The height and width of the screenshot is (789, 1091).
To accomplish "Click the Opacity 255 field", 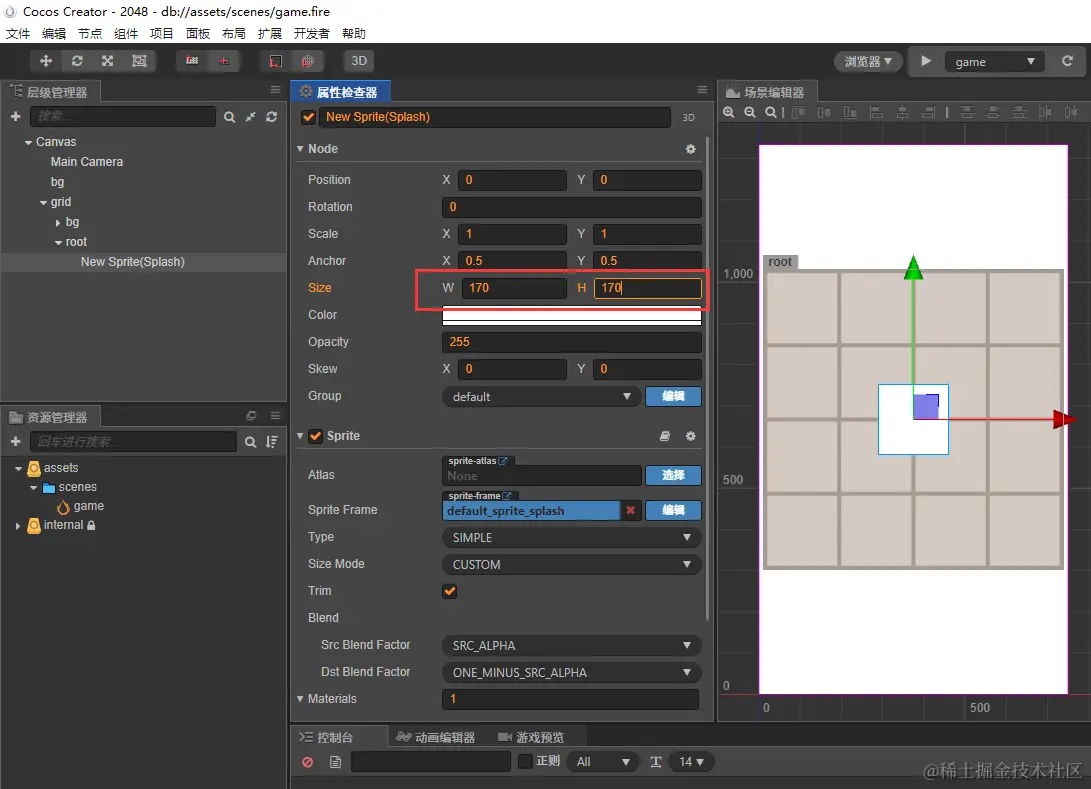I will 571,342.
